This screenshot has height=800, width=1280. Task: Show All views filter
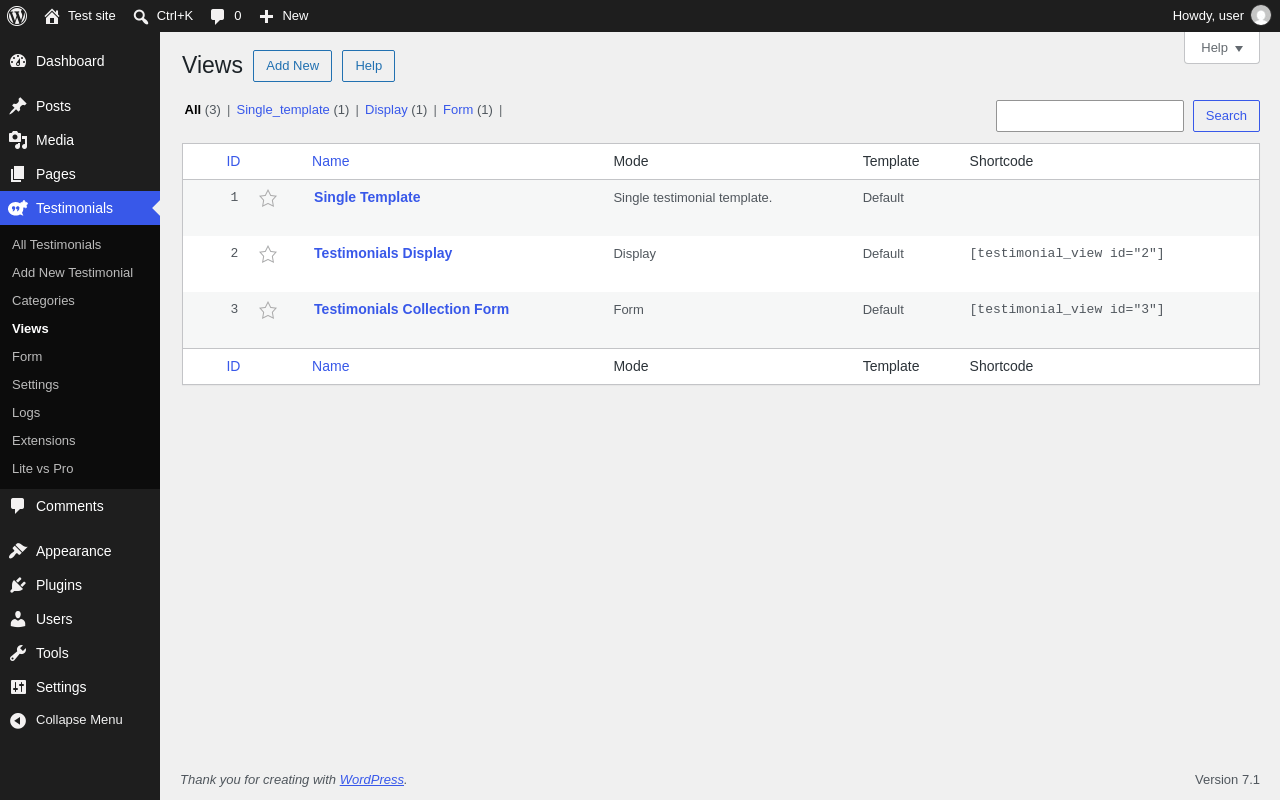point(193,110)
